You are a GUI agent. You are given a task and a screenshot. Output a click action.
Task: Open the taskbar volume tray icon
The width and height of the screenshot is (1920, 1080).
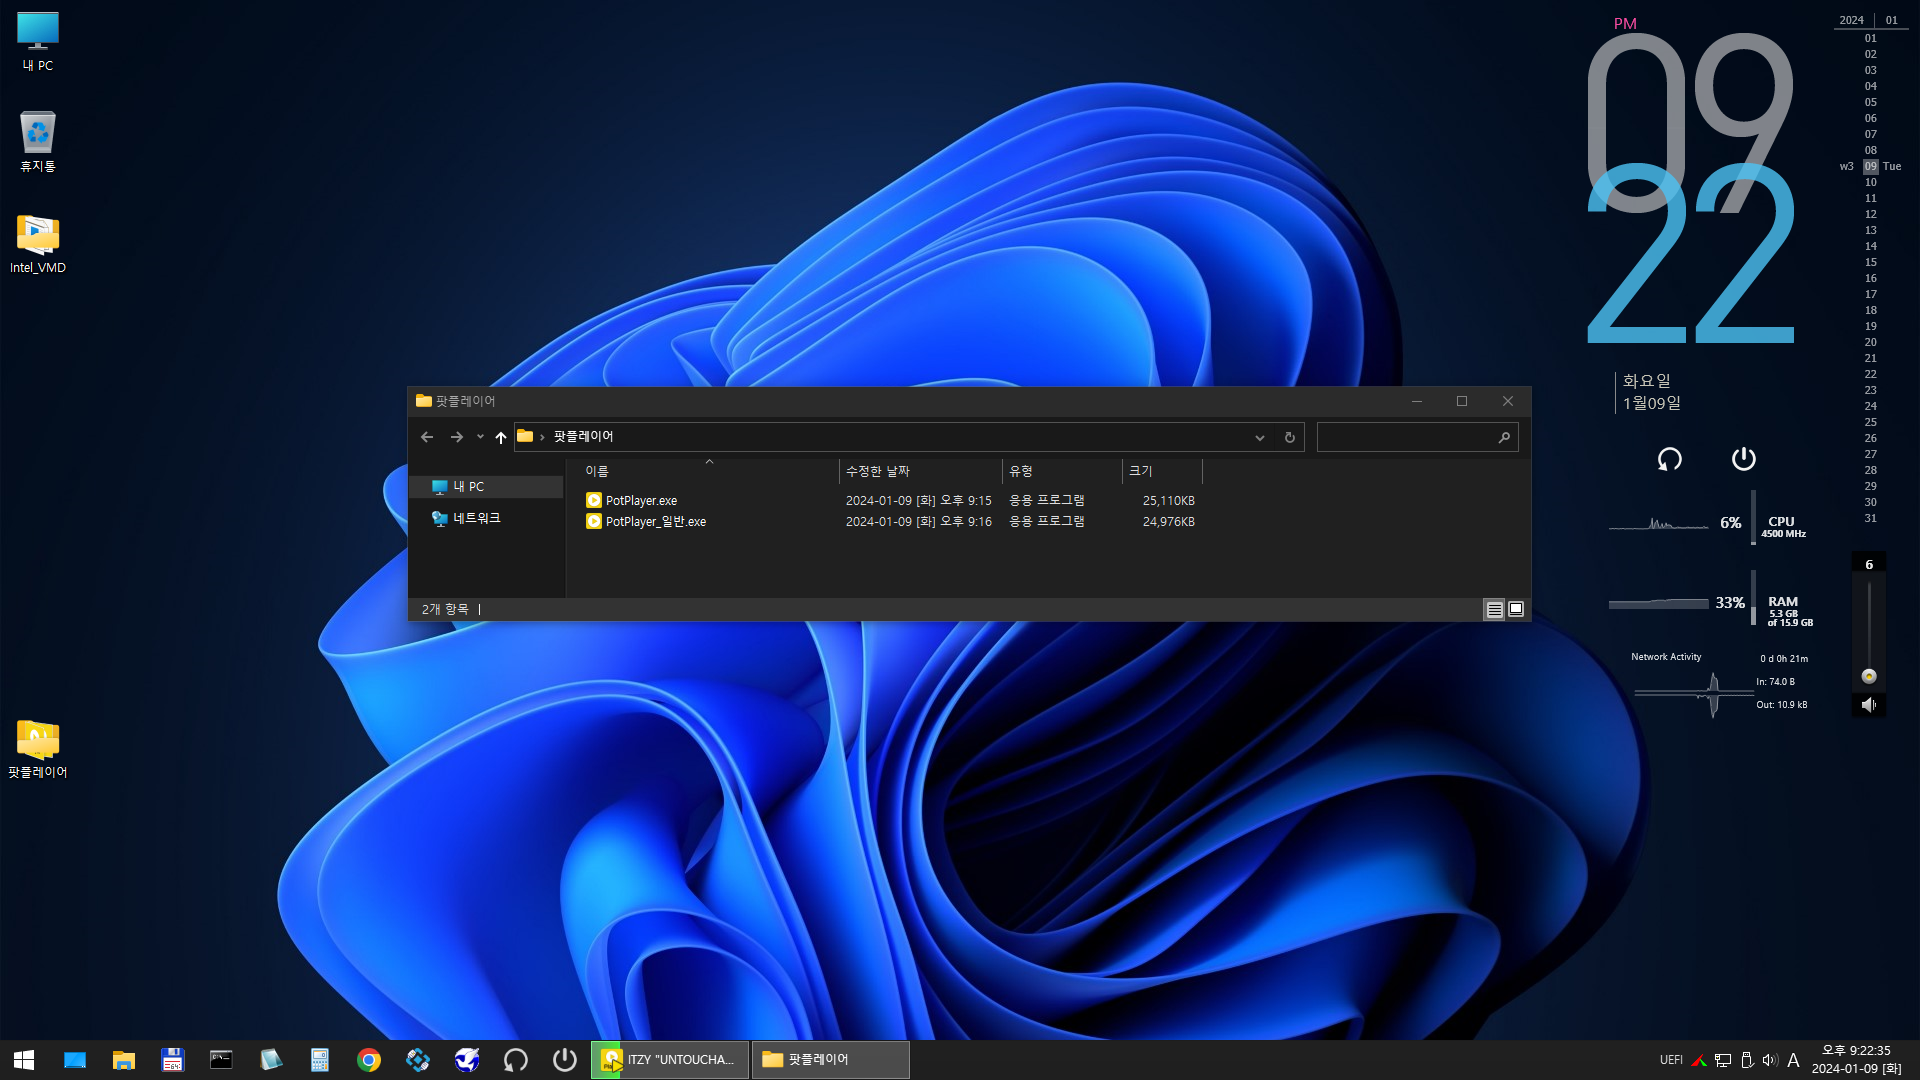click(x=1770, y=1060)
